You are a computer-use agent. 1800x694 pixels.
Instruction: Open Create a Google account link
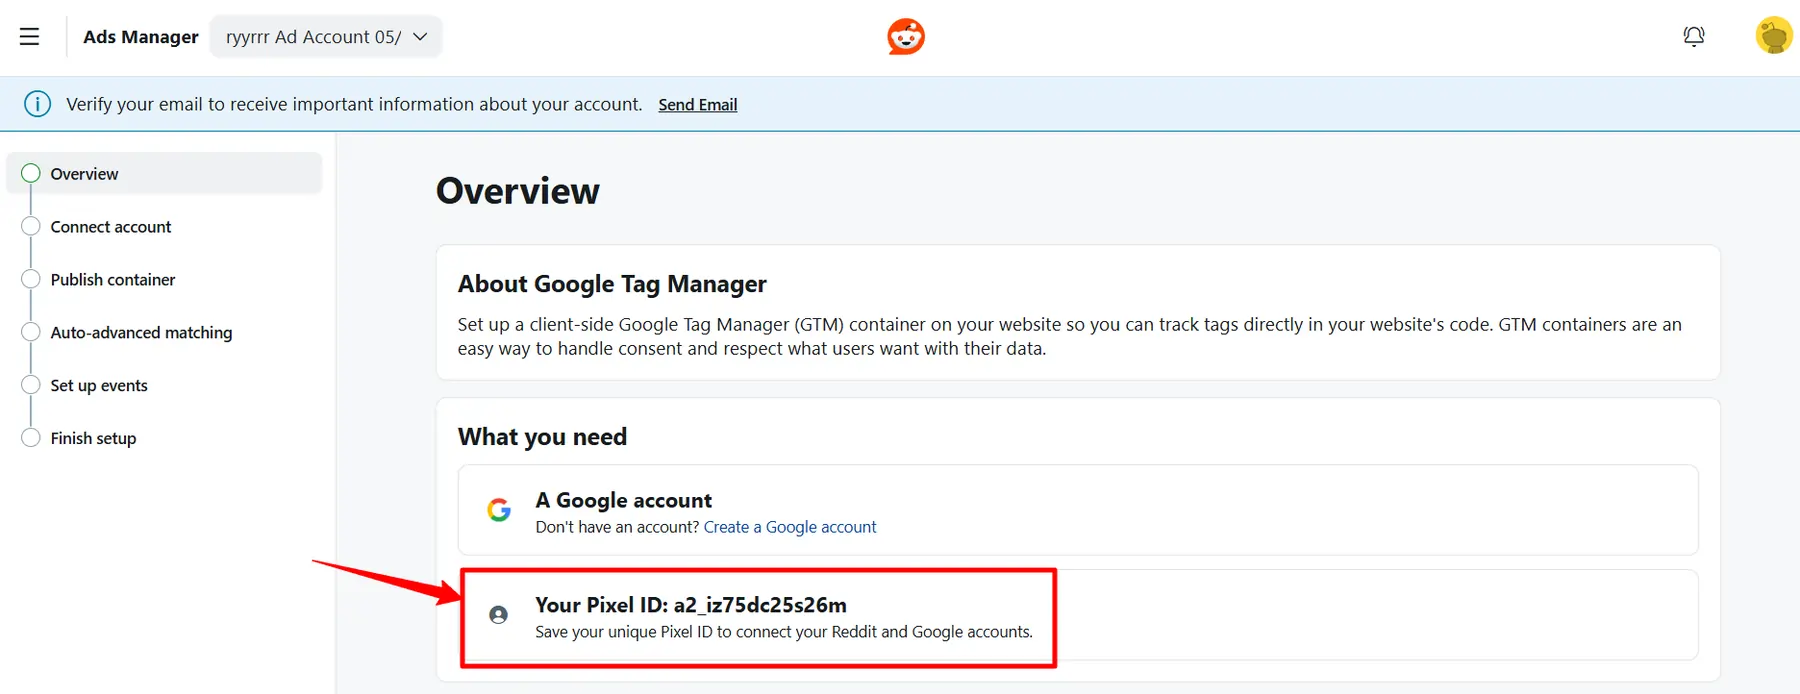[790, 527]
